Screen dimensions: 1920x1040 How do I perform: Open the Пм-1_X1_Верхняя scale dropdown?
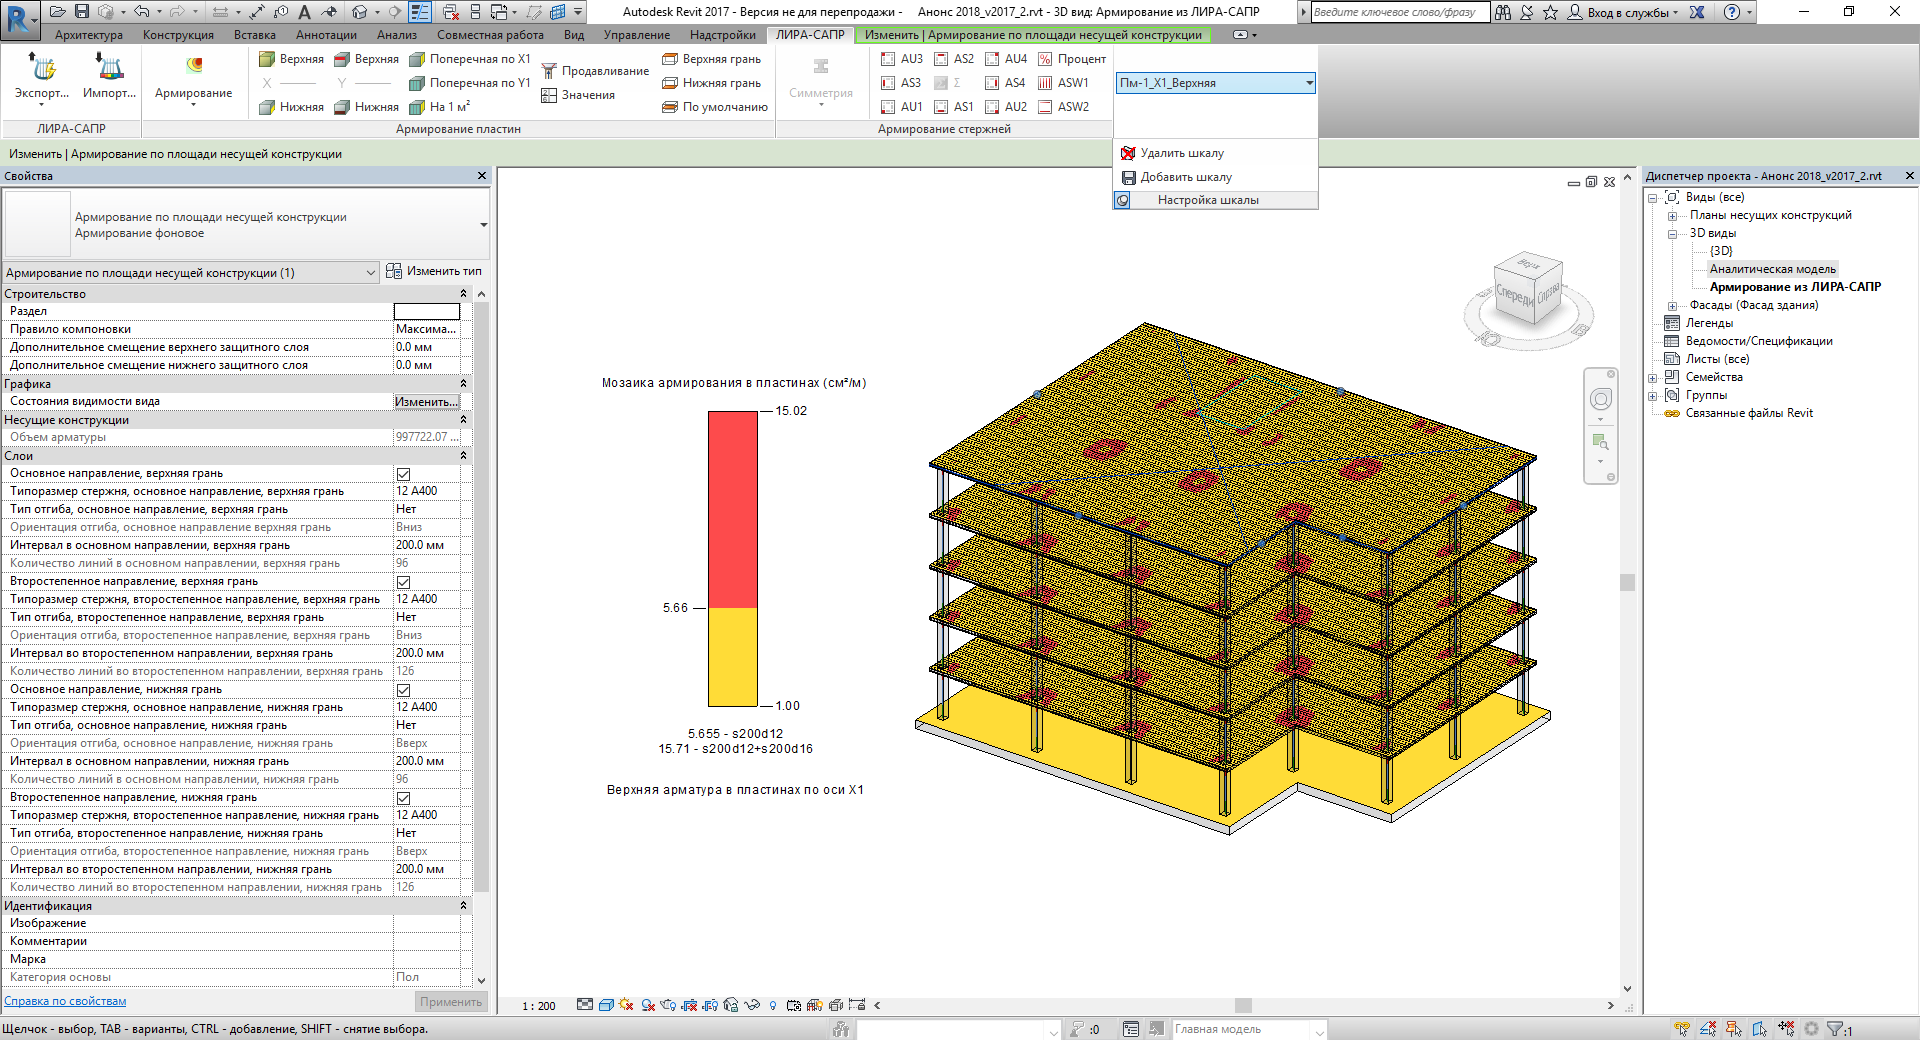click(1308, 83)
